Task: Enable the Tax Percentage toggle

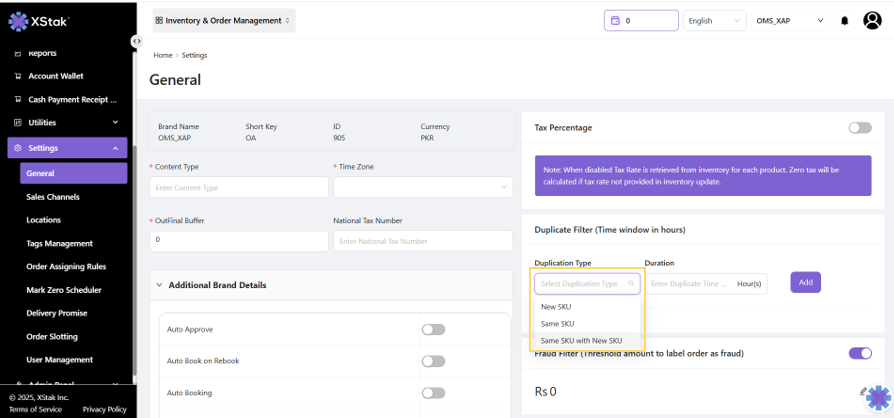Action: [859, 128]
